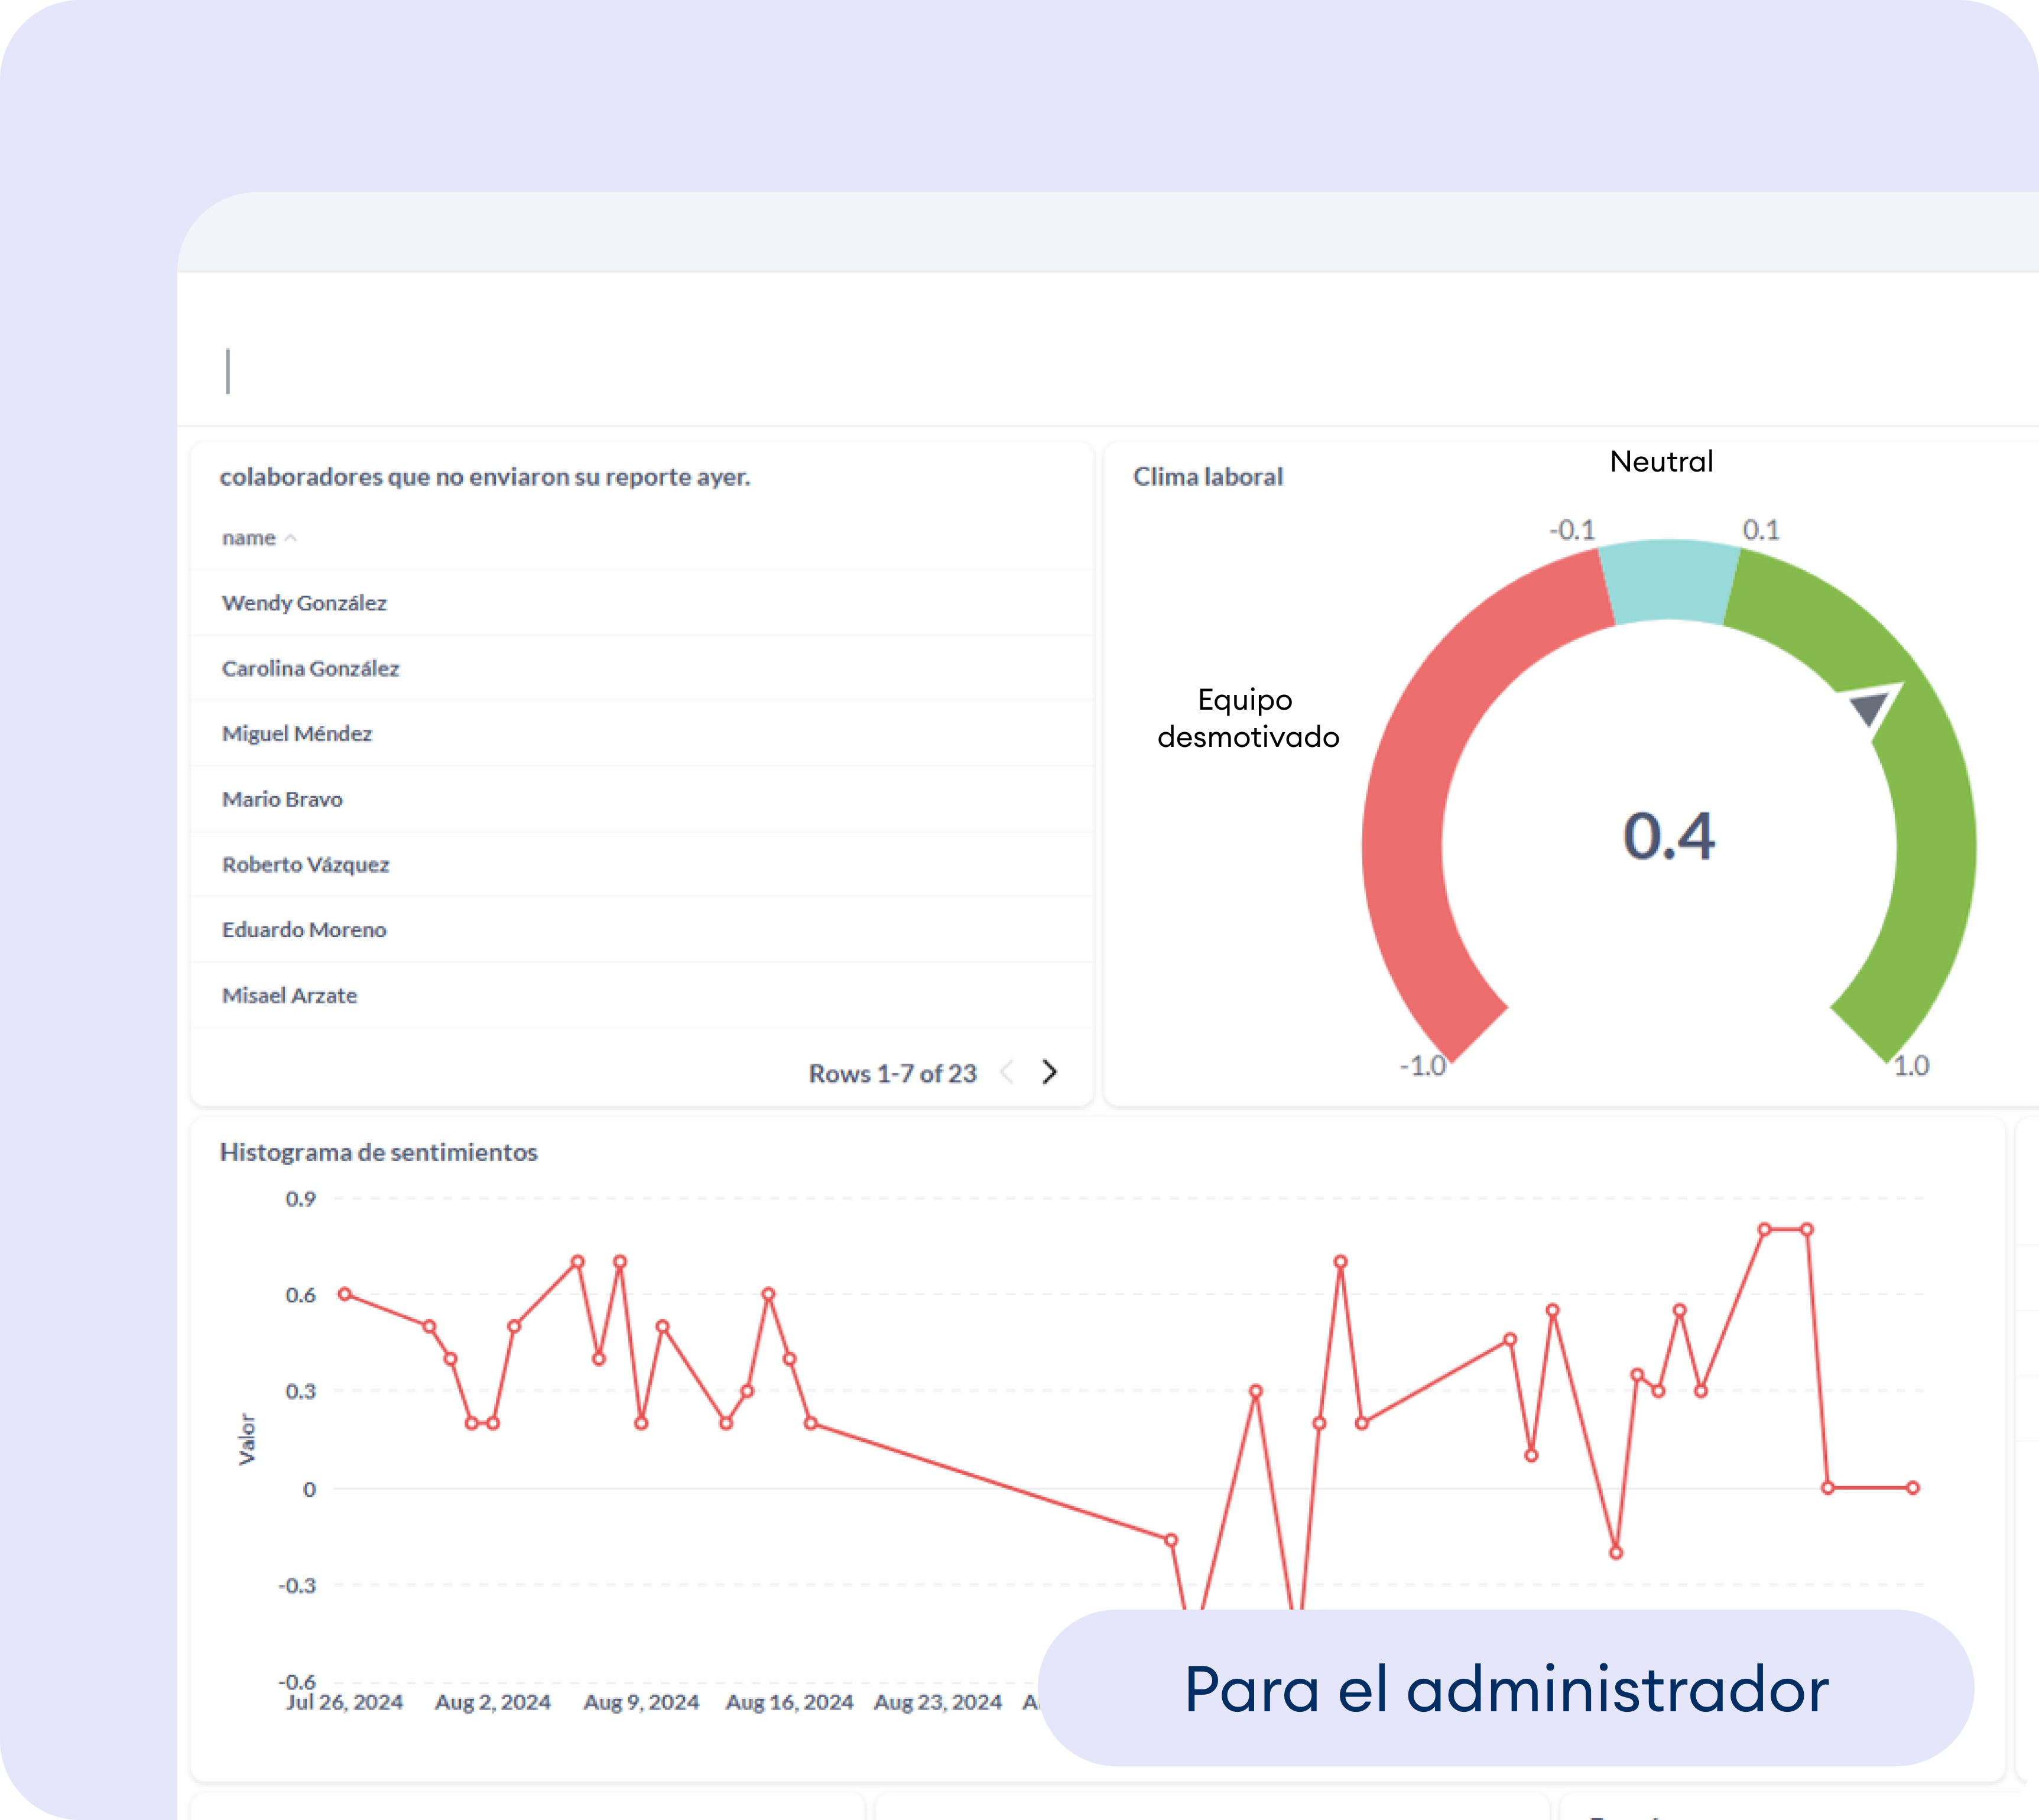Click the Rows 1-7 of 23 indicator

tap(892, 1073)
